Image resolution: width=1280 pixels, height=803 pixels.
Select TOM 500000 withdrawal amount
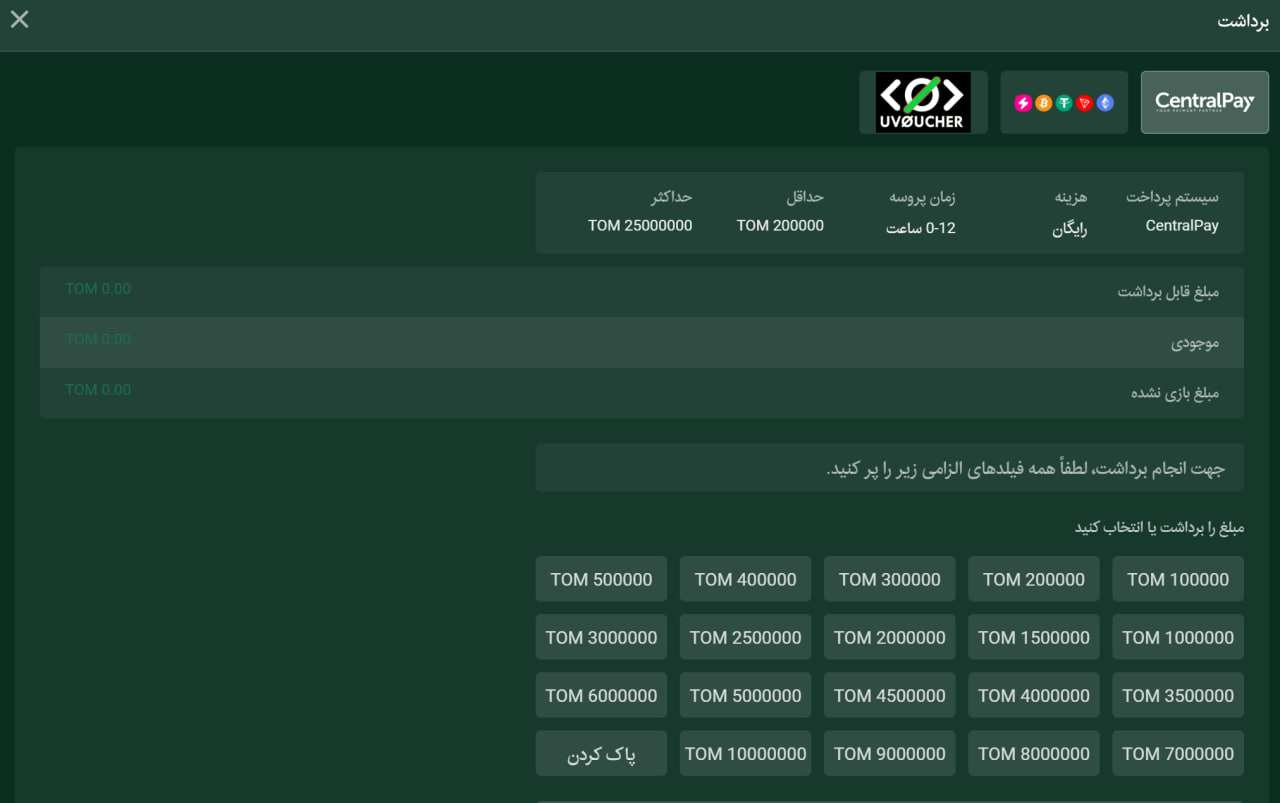(601, 579)
